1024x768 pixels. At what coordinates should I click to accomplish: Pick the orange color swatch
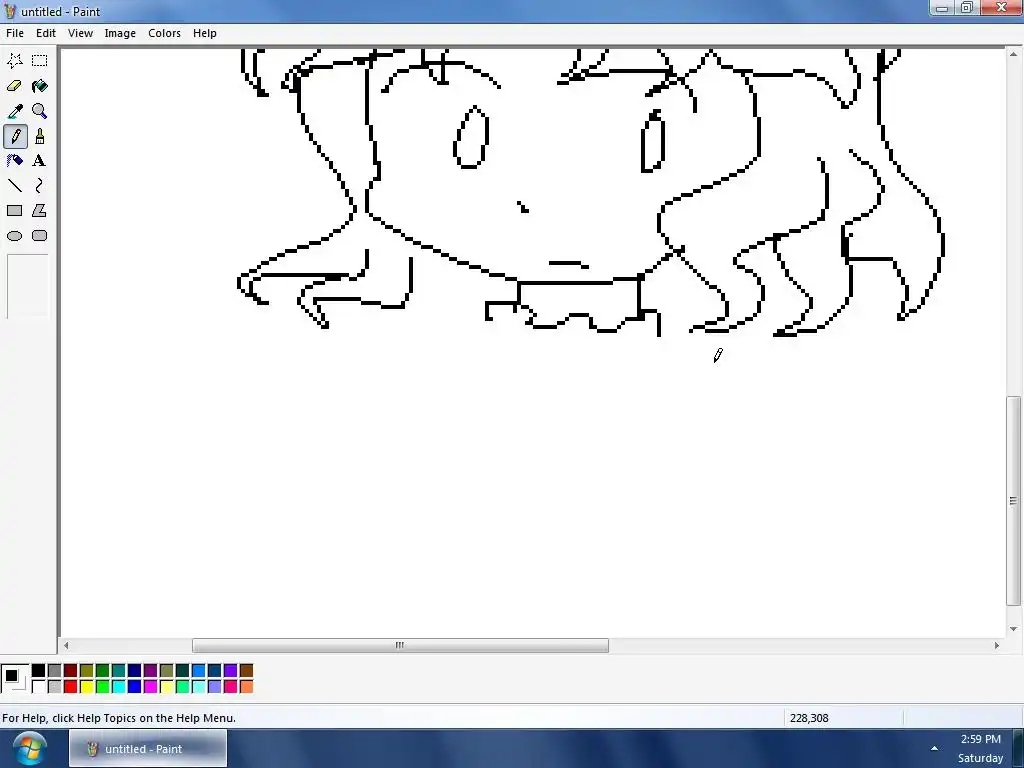point(246,686)
